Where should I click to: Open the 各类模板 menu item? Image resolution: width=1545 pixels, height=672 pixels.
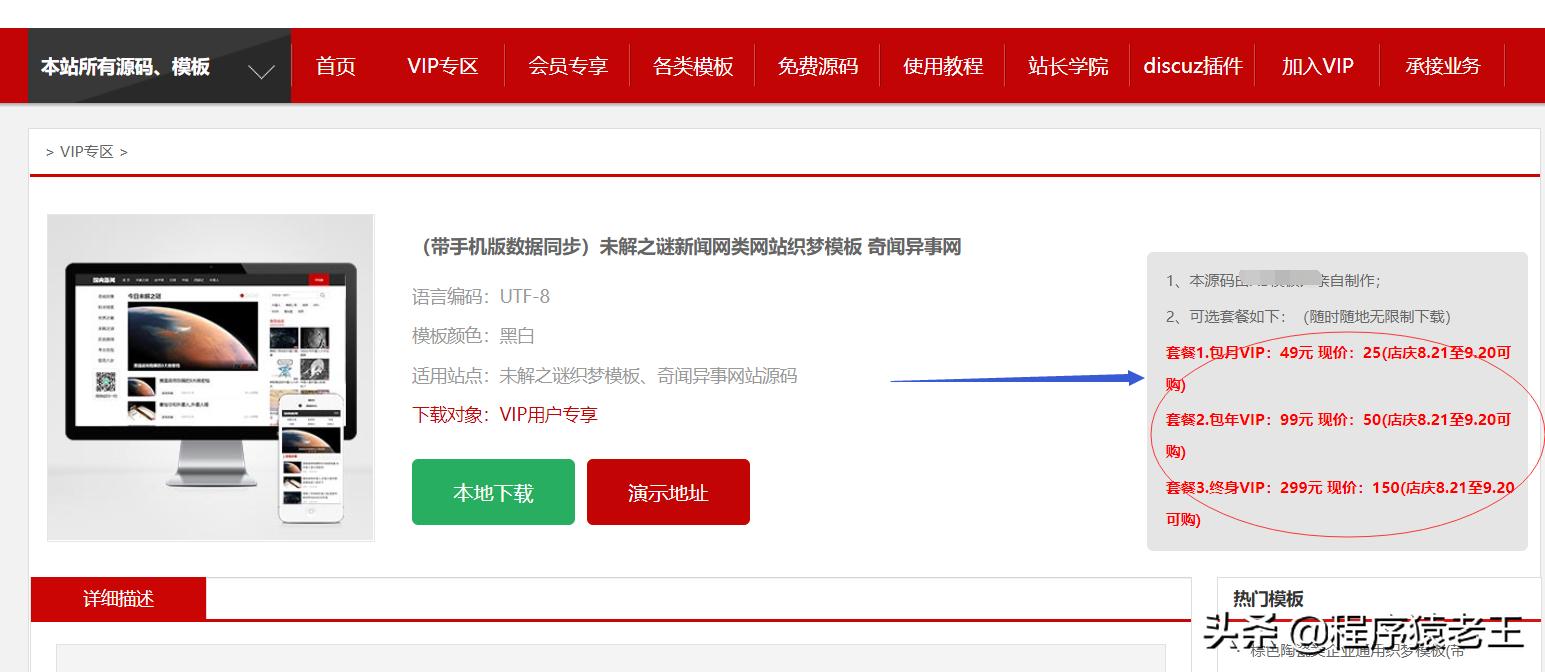point(692,66)
